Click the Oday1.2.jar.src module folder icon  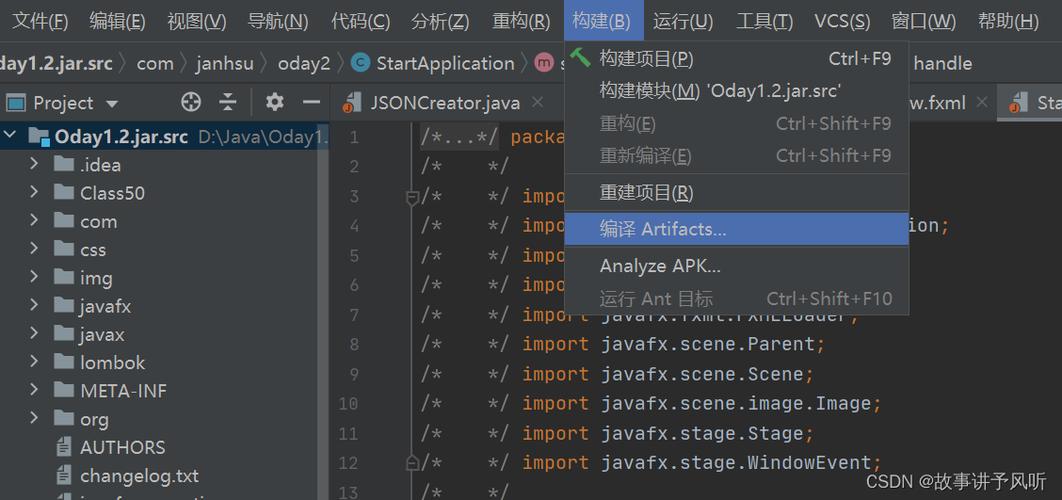39,137
